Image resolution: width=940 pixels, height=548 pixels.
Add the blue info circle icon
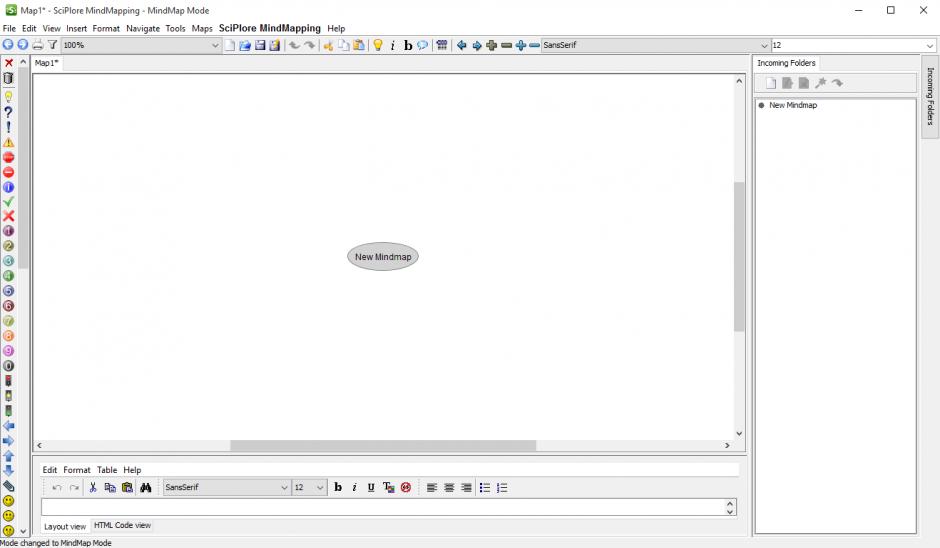(x=8, y=187)
